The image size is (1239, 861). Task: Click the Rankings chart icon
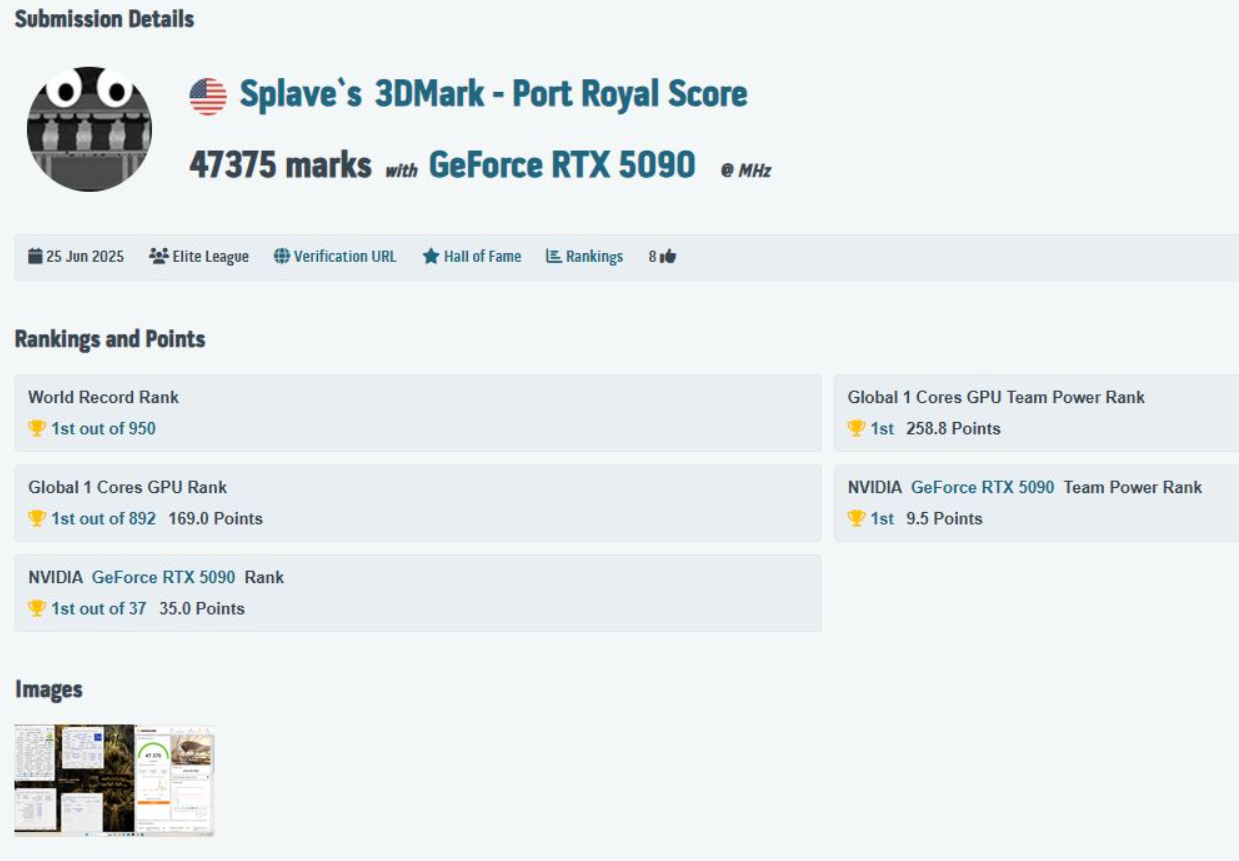553,256
